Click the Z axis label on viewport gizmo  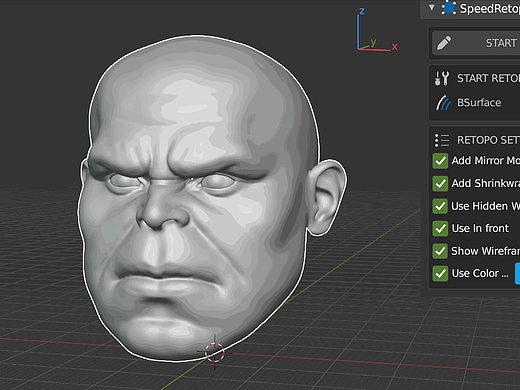(x=362, y=11)
